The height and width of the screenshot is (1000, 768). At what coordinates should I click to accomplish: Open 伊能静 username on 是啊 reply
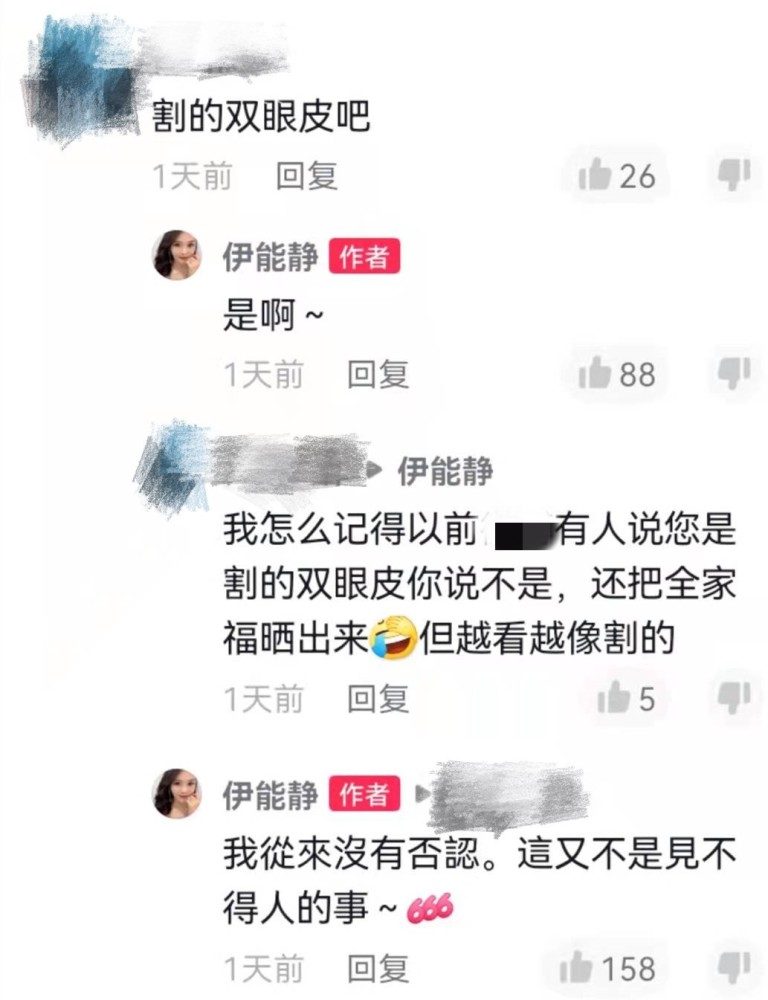tap(270, 256)
